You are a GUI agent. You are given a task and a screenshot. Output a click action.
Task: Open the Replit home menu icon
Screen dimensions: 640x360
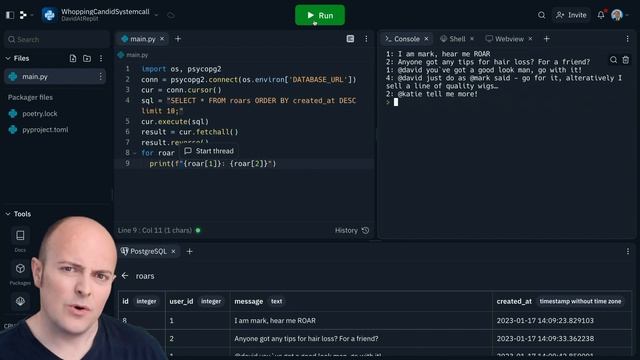24,15
